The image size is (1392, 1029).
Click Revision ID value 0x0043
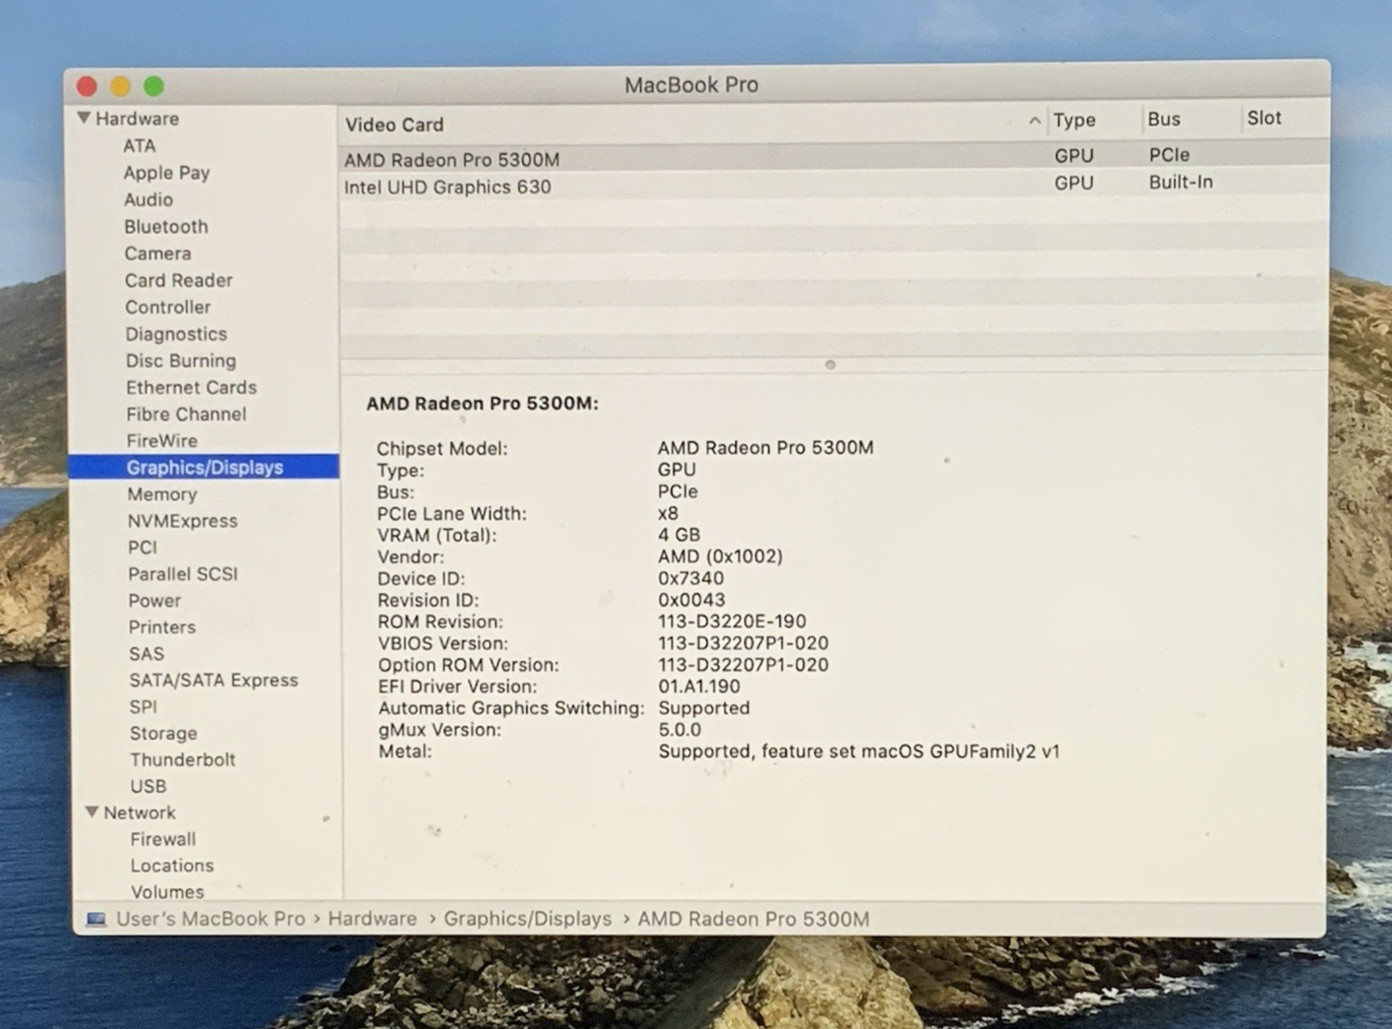pyautogui.click(x=692, y=600)
